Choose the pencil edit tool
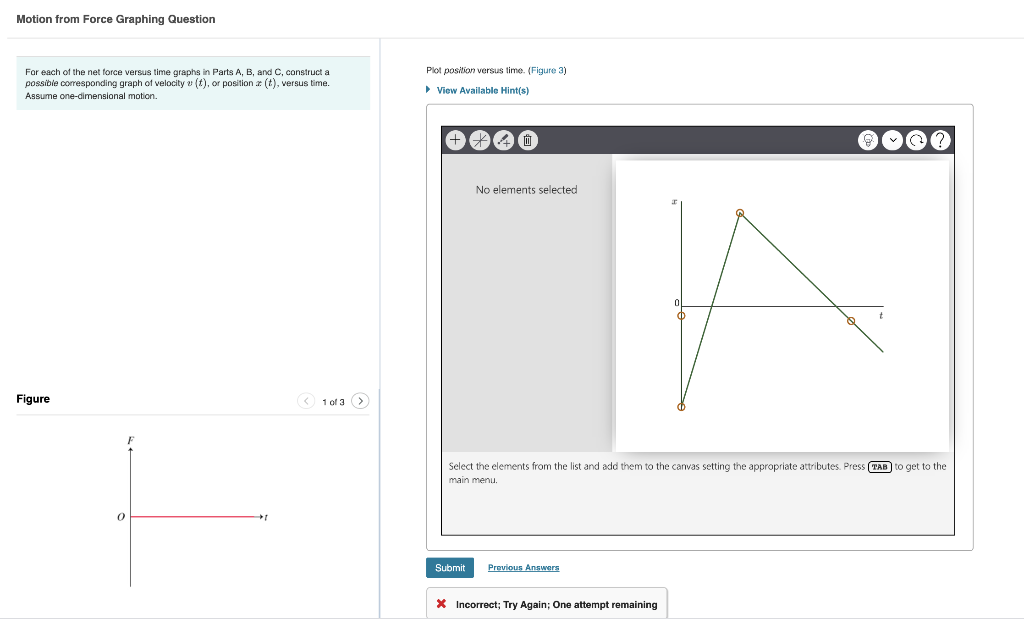Image resolution: width=1024 pixels, height=619 pixels. 501,140
